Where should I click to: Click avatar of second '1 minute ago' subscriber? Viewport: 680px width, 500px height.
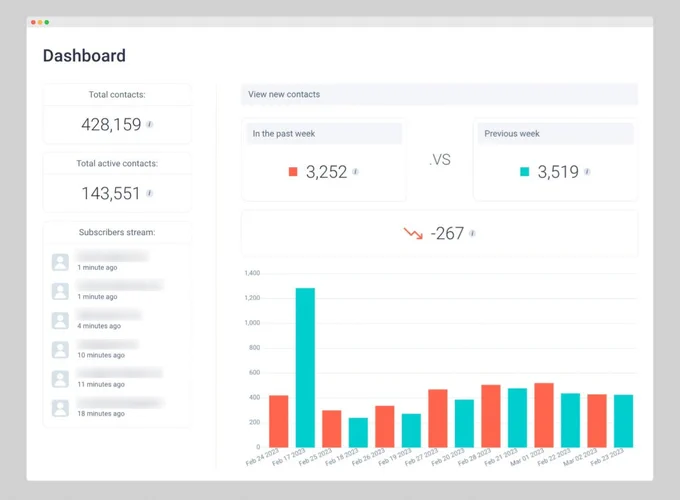[60, 291]
